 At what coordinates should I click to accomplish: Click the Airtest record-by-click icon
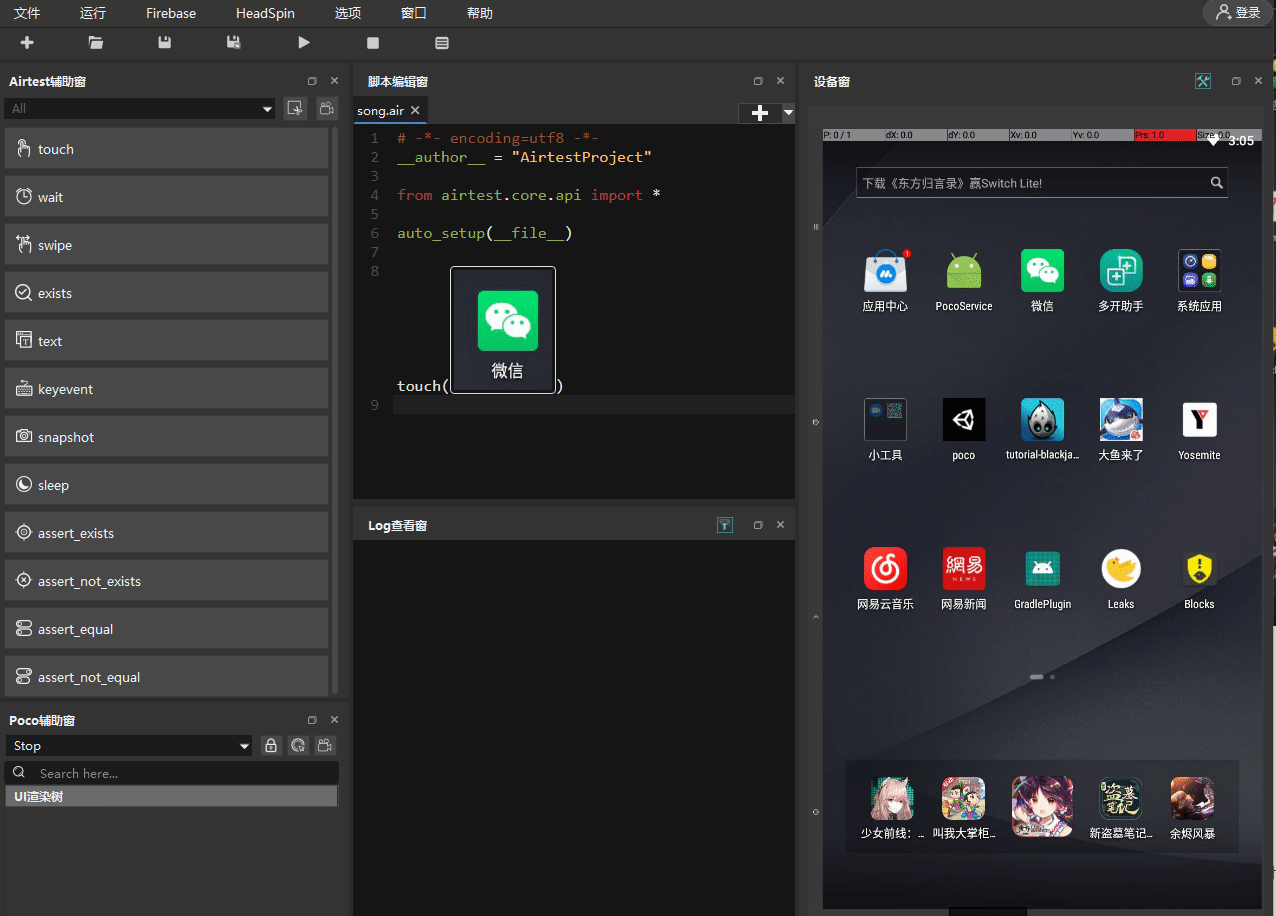tap(295, 108)
